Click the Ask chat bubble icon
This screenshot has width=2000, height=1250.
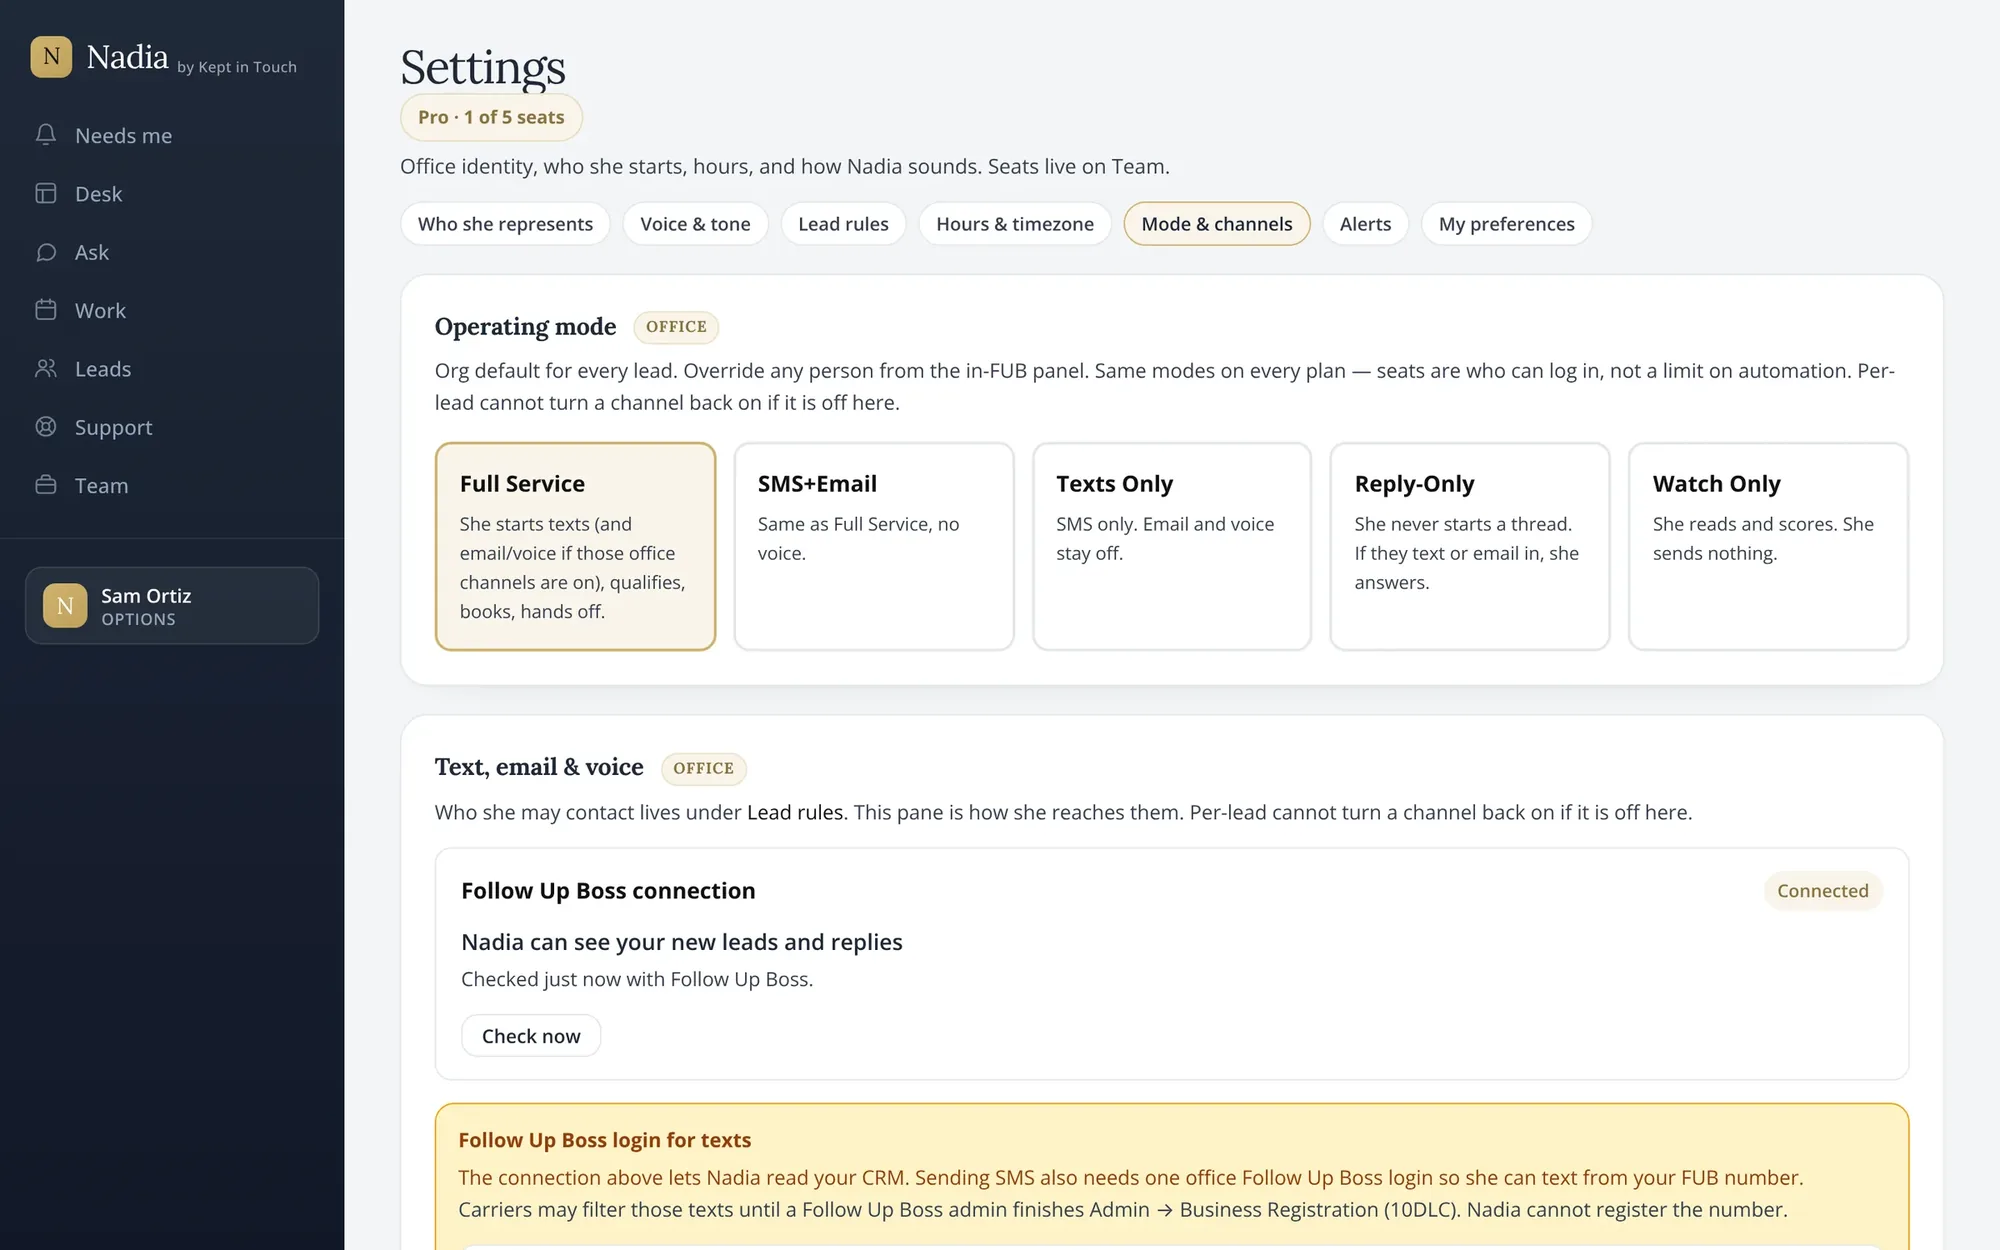click(46, 252)
